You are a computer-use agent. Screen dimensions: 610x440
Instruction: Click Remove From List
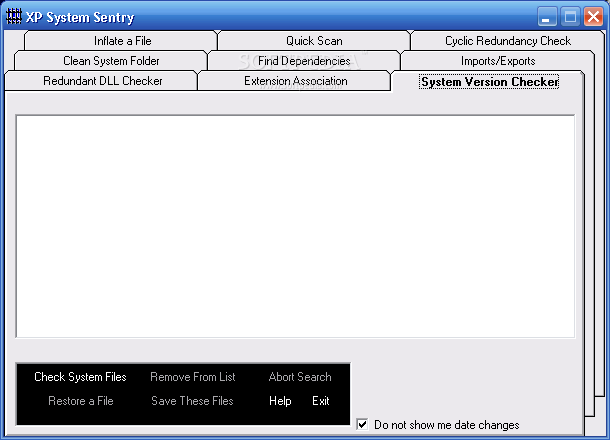(193, 377)
